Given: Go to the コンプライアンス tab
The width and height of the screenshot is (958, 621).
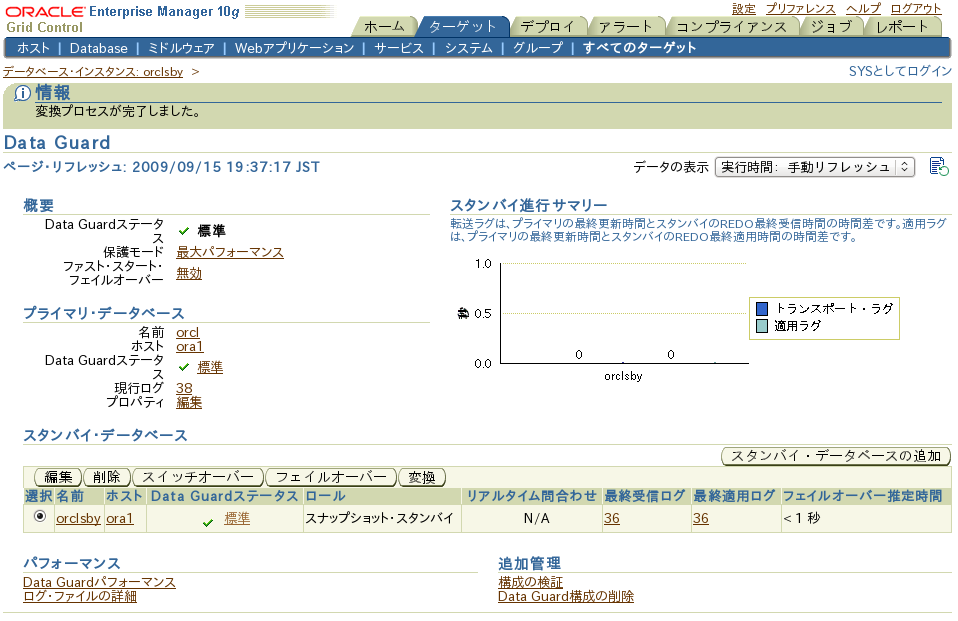Looking at the screenshot, I should [731, 26].
